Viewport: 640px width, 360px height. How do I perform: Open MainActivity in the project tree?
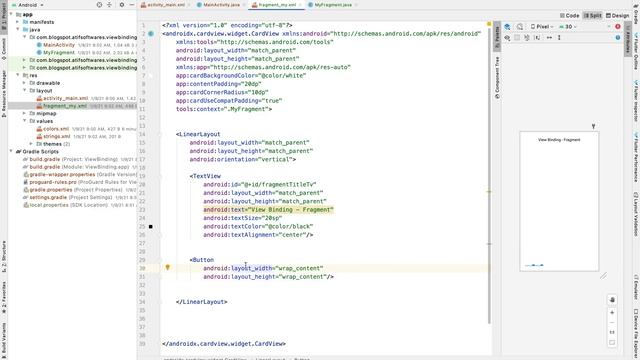pyautogui.click(x=59, y=45)
